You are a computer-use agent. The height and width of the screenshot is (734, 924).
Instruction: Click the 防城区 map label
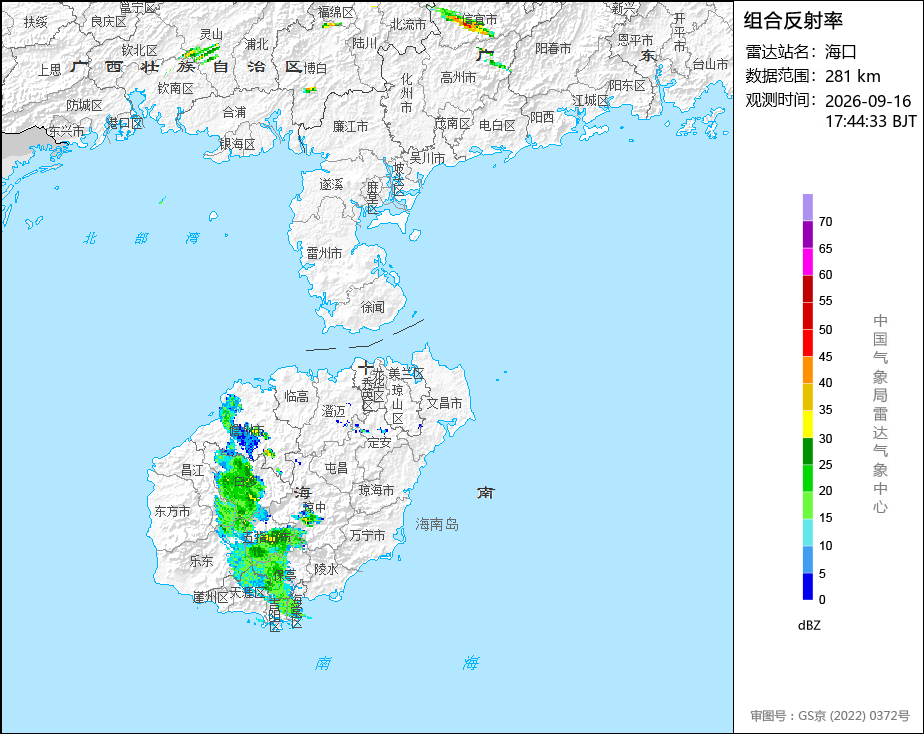(84, 105)
